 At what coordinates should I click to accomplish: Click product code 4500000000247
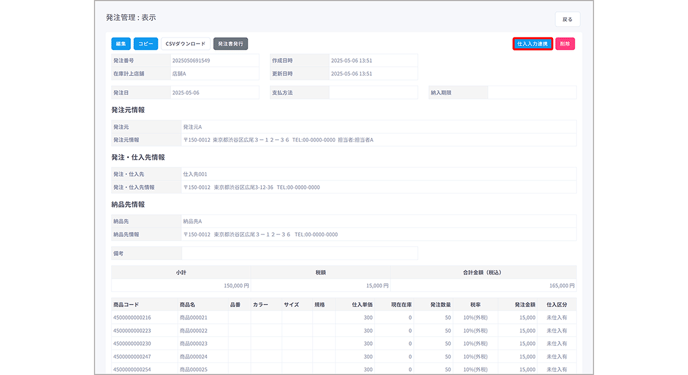[132, 357]
